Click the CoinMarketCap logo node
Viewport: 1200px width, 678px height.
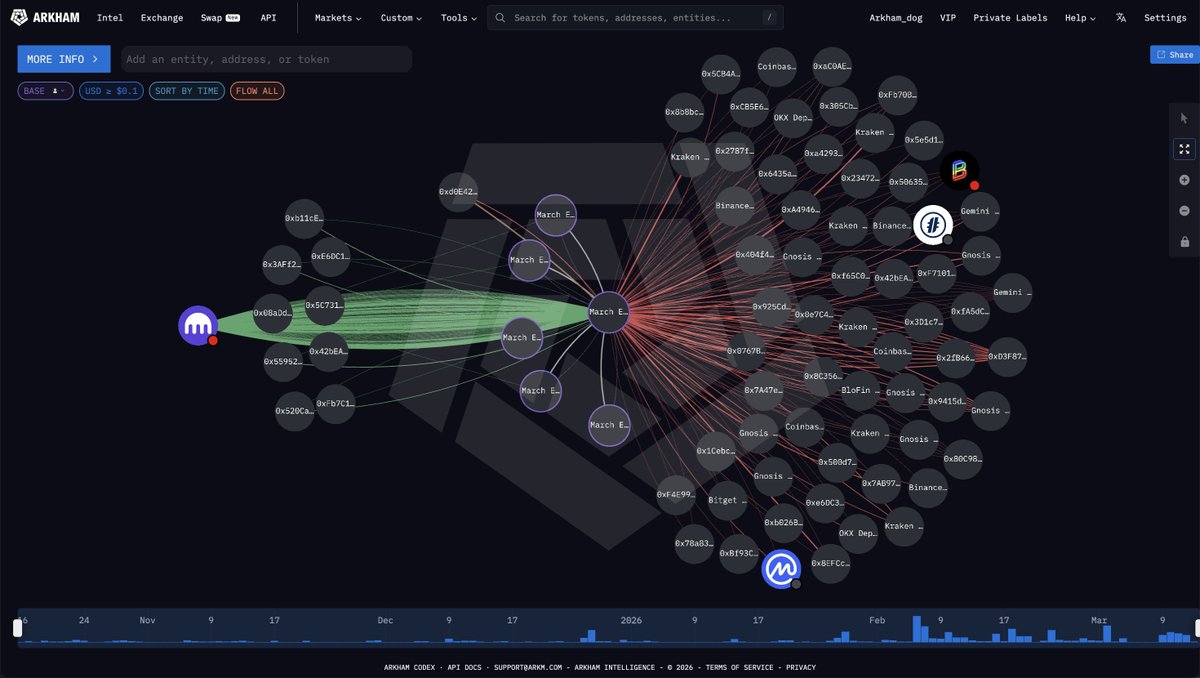781,569
